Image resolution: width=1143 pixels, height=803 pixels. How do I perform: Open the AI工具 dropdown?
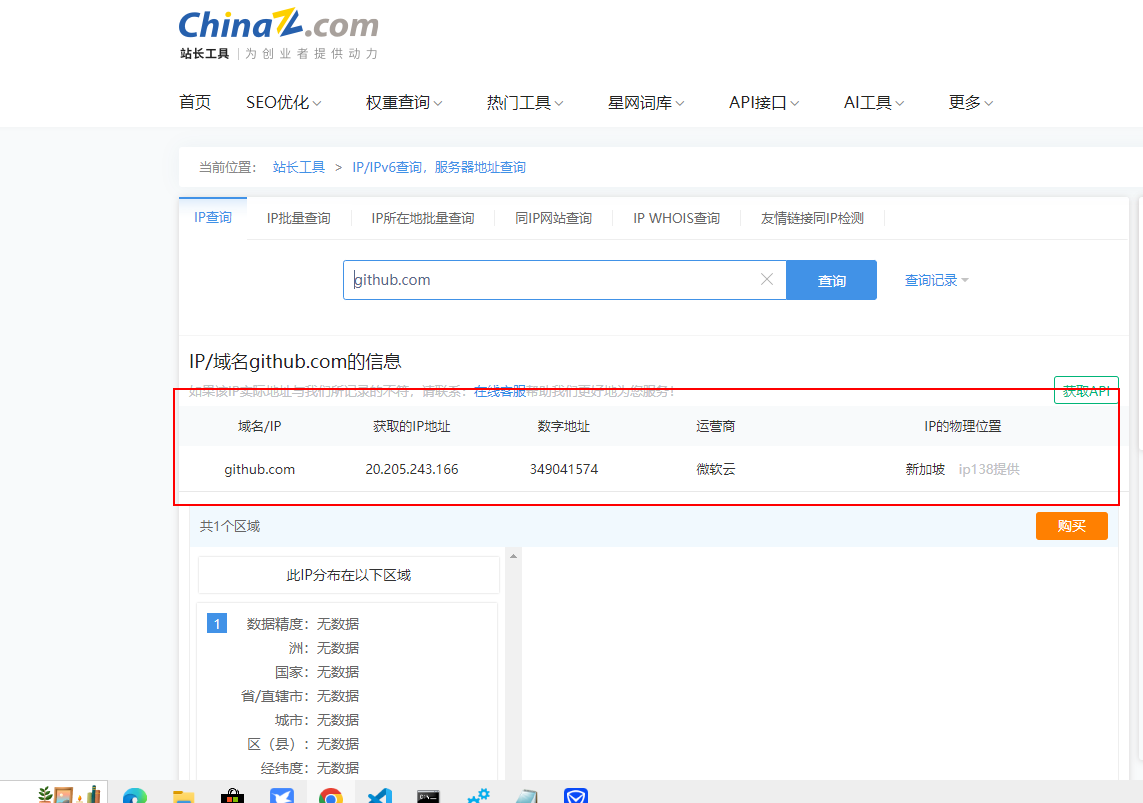872,101
